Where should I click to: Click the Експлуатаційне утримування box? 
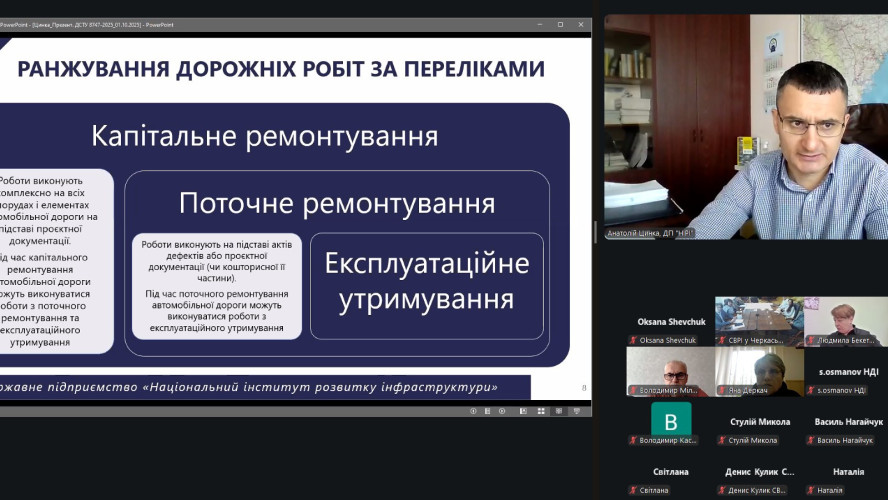pos(427,285)
